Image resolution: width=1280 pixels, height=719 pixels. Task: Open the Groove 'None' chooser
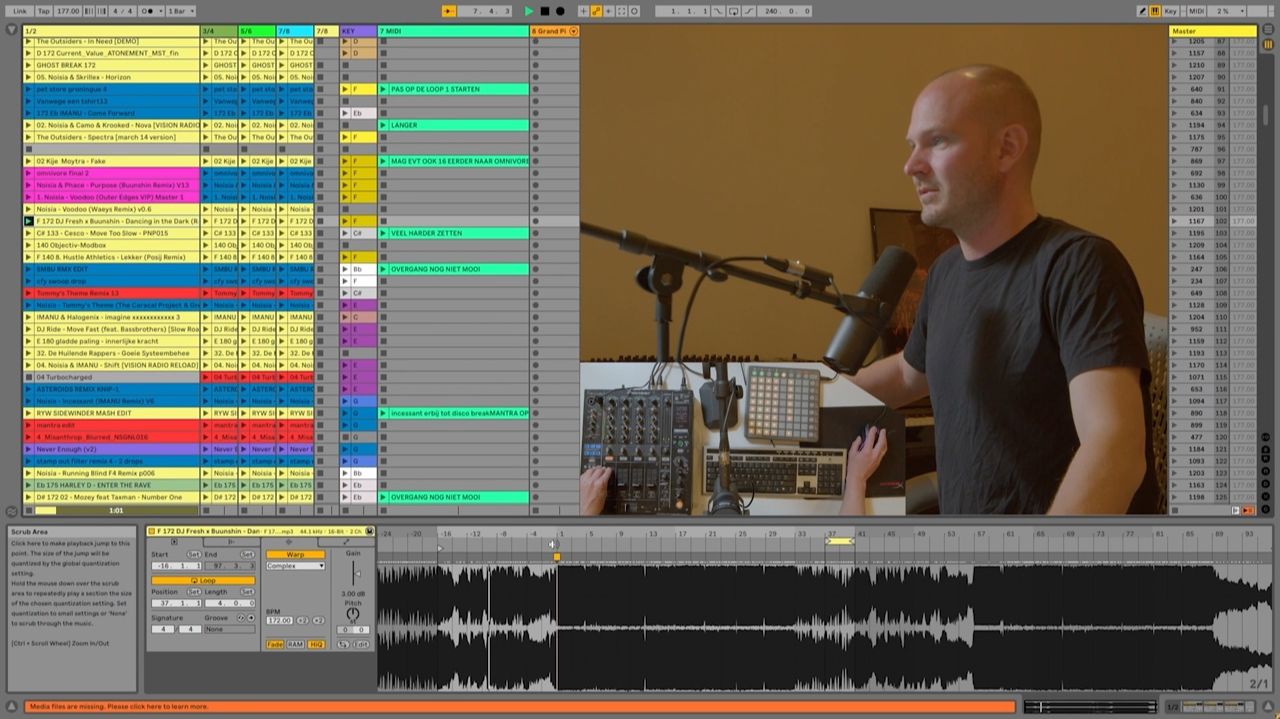coord(229,629)
